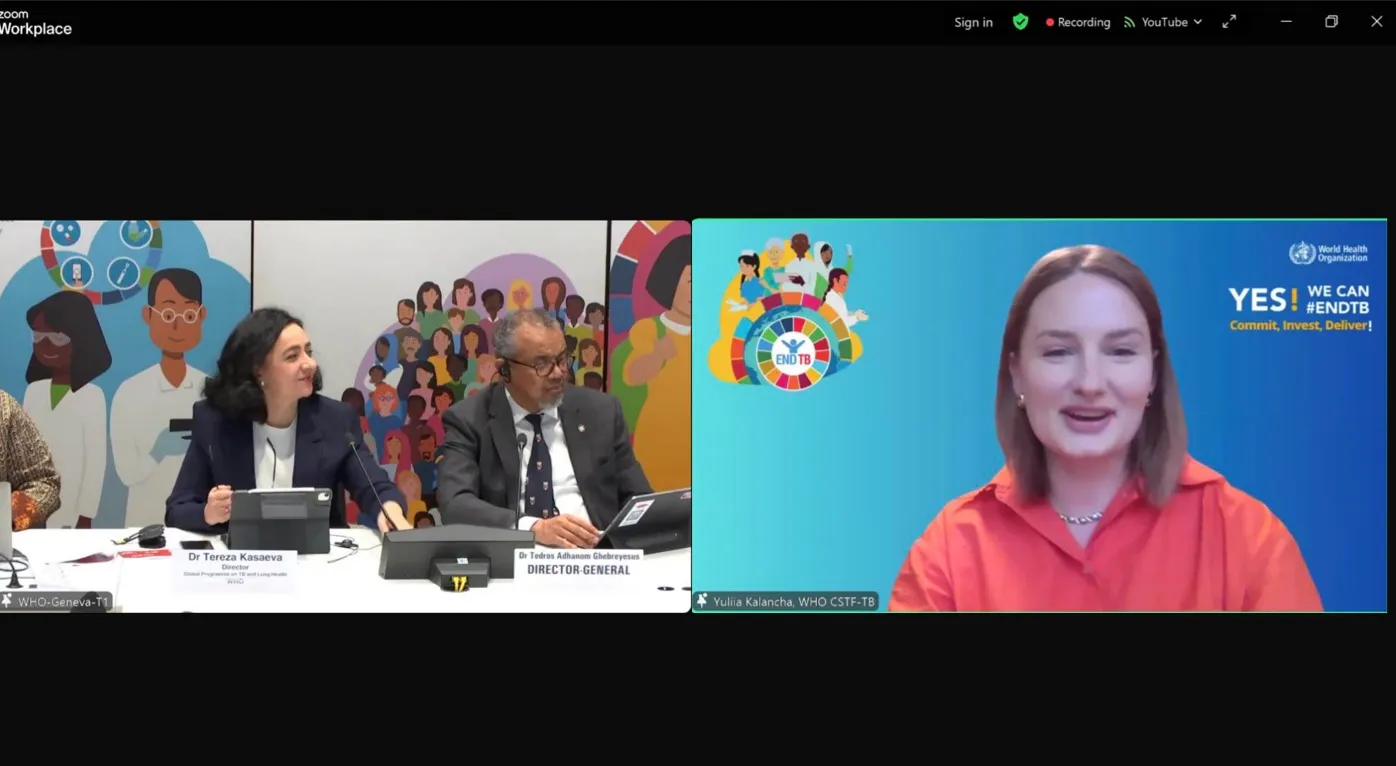The height and width of the screenshot is (766, 1396).
Task: Click the Recording status text
Action: [x=1083, y=21]
